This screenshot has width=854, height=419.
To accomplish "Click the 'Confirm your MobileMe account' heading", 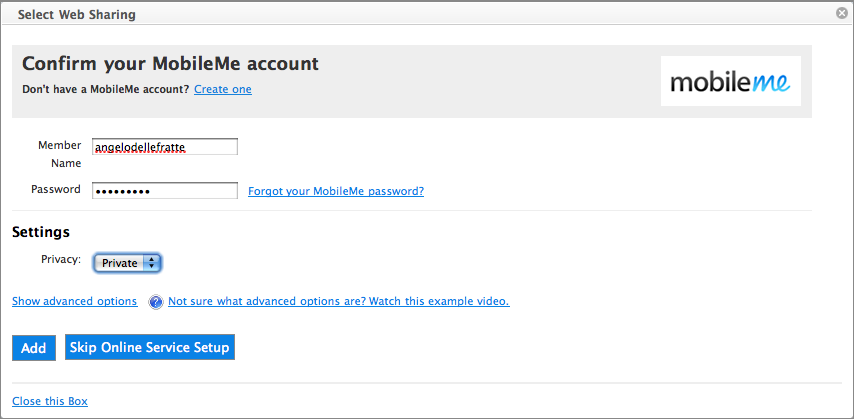I will click(170, 64).
